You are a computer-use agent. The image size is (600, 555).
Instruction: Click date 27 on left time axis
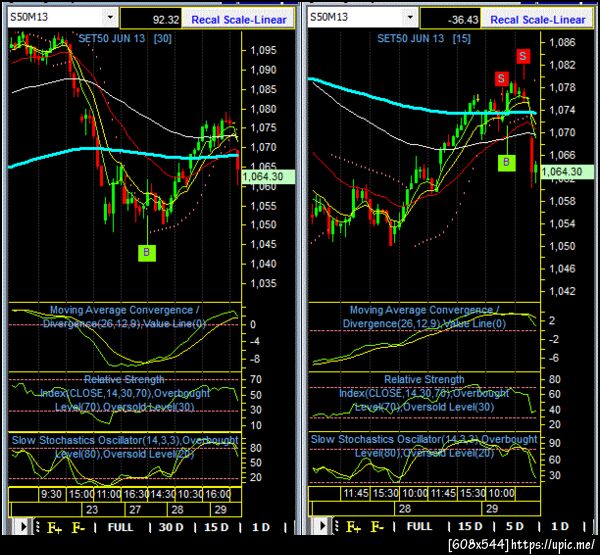pyautogui.click(x=135, y=510)
